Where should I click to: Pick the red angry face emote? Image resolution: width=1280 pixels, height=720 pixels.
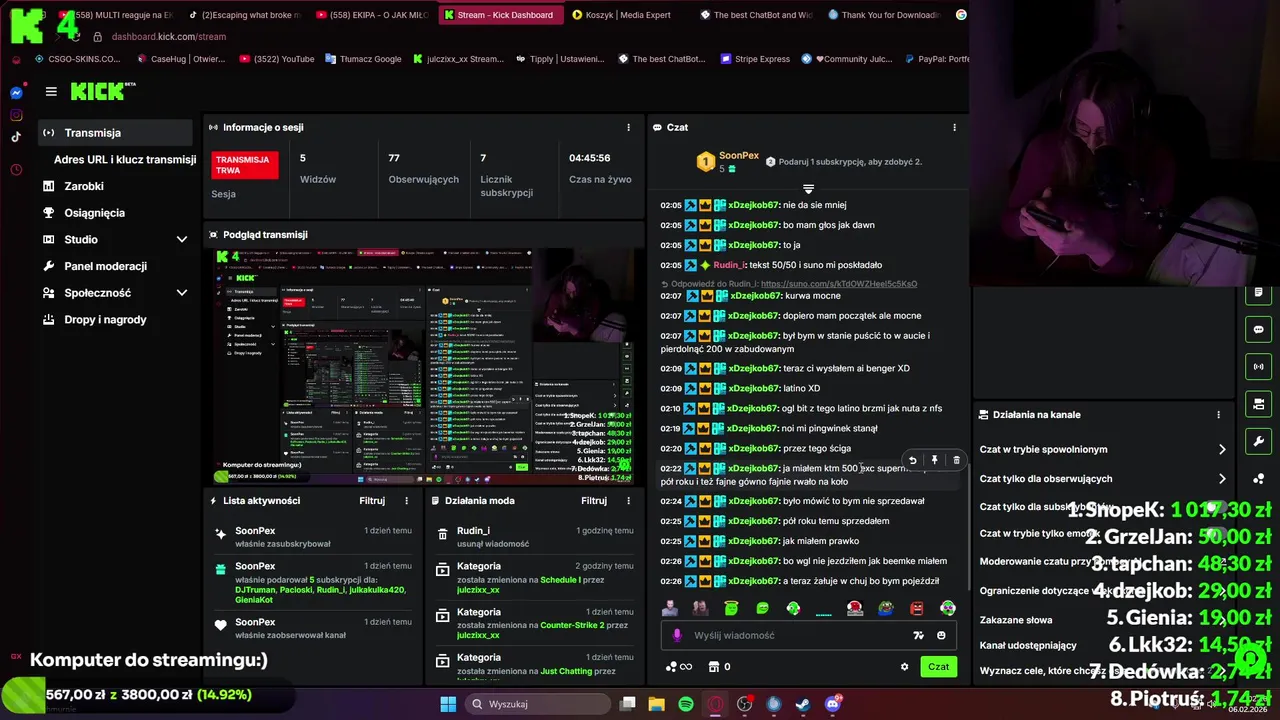917,608
